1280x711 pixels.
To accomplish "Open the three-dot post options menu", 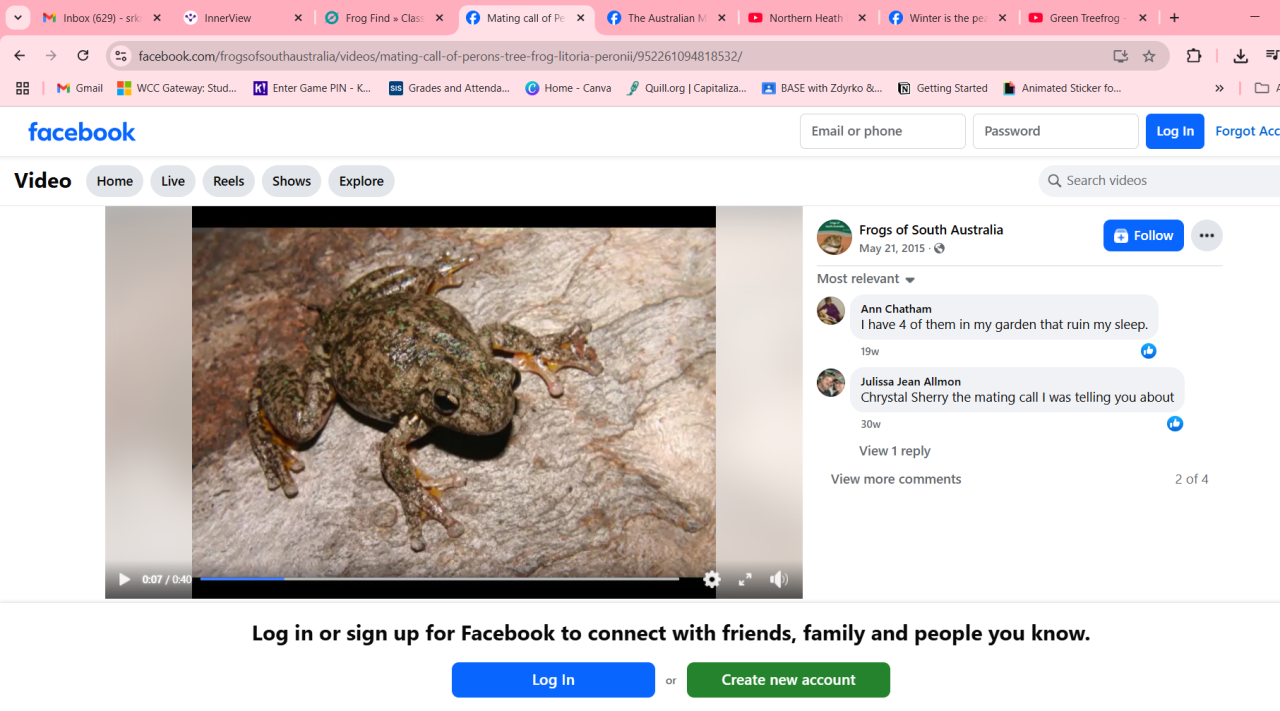I will pyautogui.click(x=1206, y=235).
